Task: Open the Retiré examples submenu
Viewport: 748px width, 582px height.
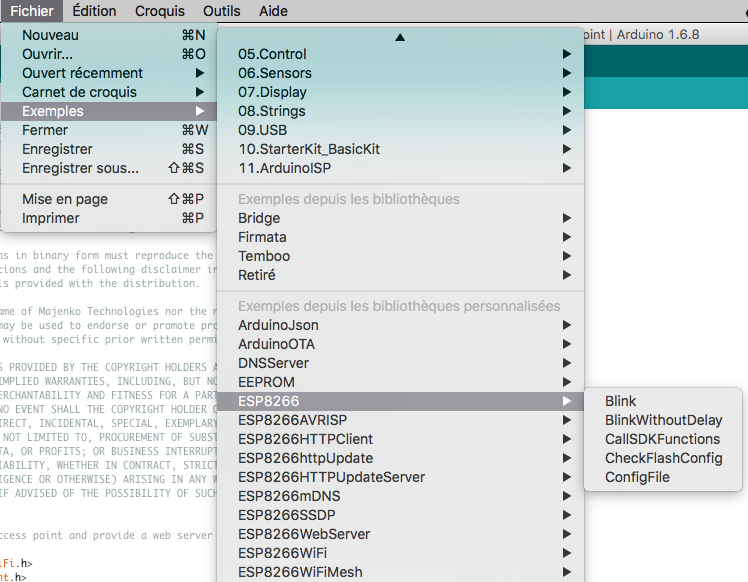Action: point(400,275)
